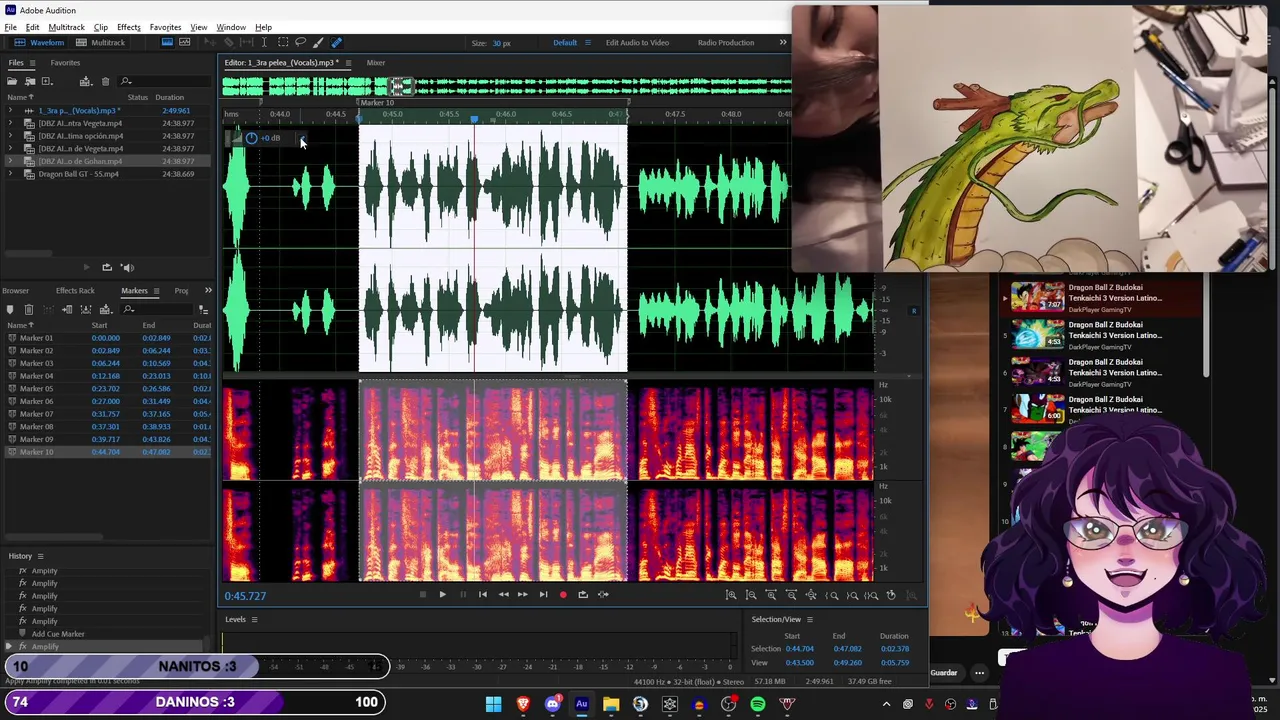Click Selection Start time 0:44.704 field
Screen dimensions: 1280x720
point(799,649)
